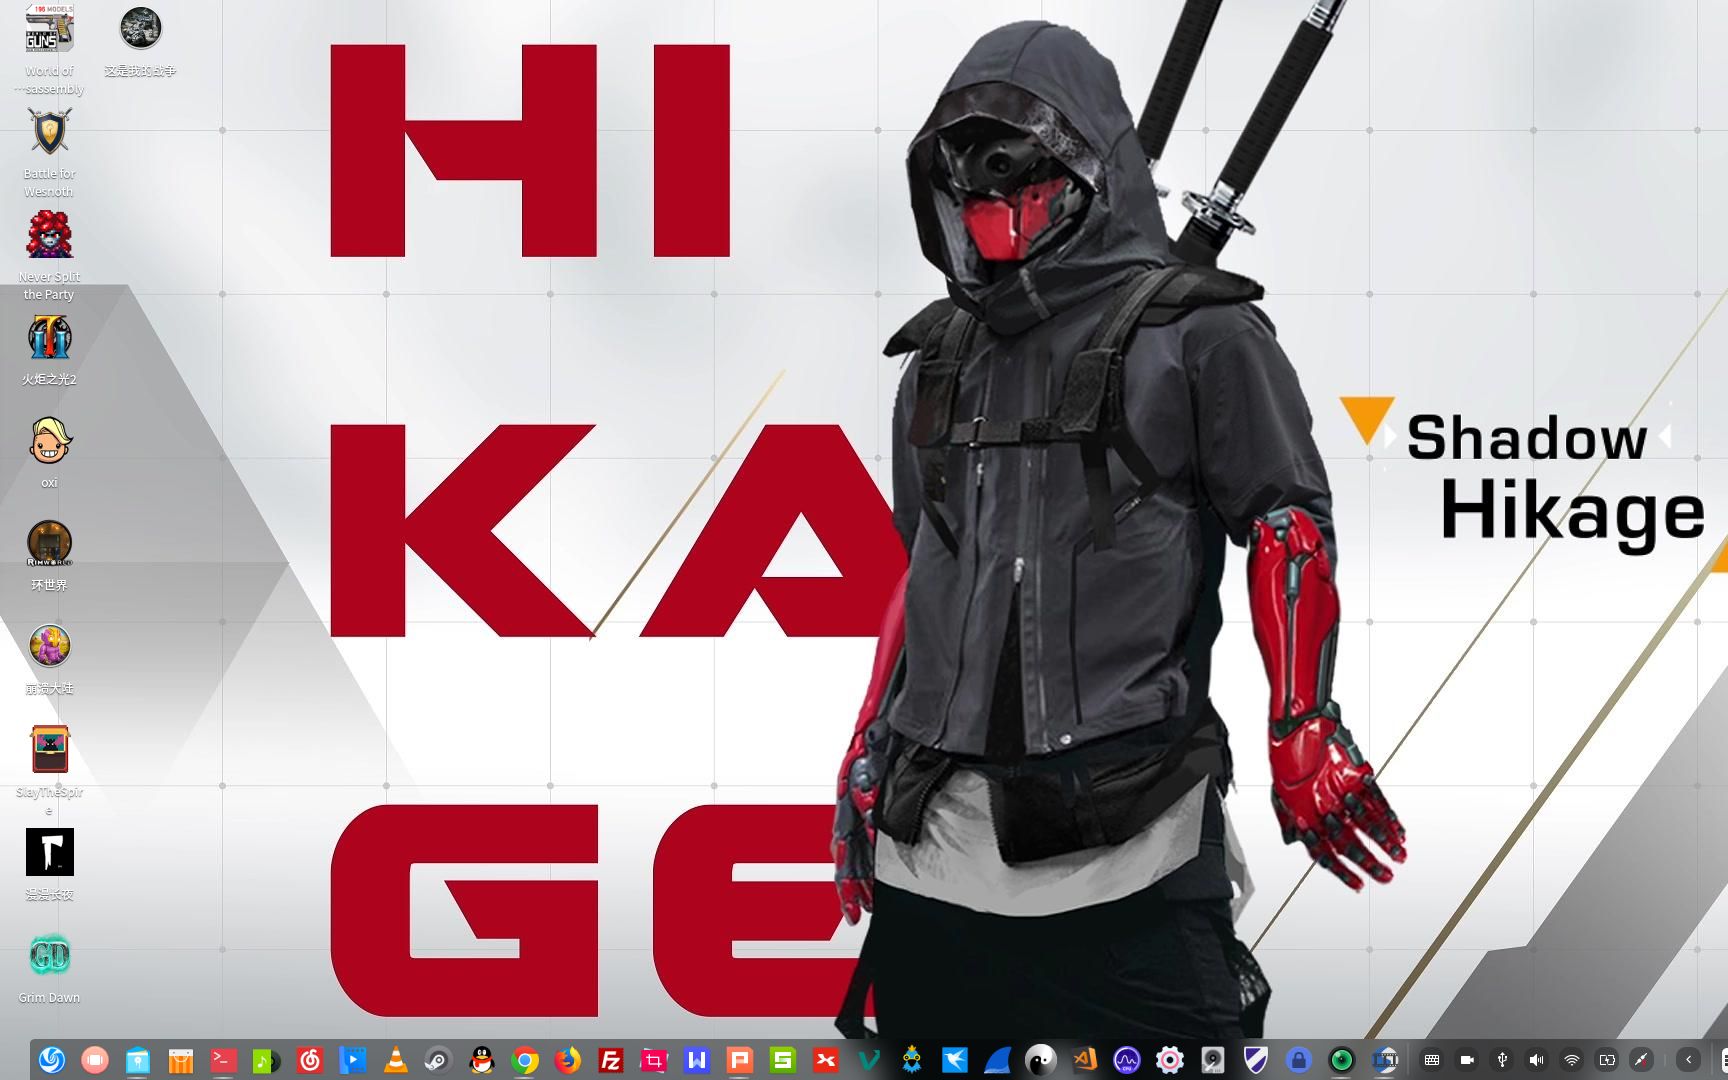This screenshot has height=1080, width=1728.
Task: Select the 环世界 RimWorld desktop icon
Action: pyautogui.click(x=49, y=556)
